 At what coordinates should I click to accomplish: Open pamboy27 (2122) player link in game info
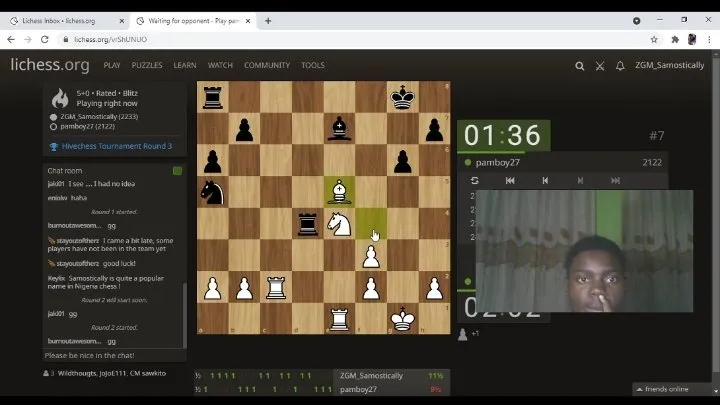[87, 126]
